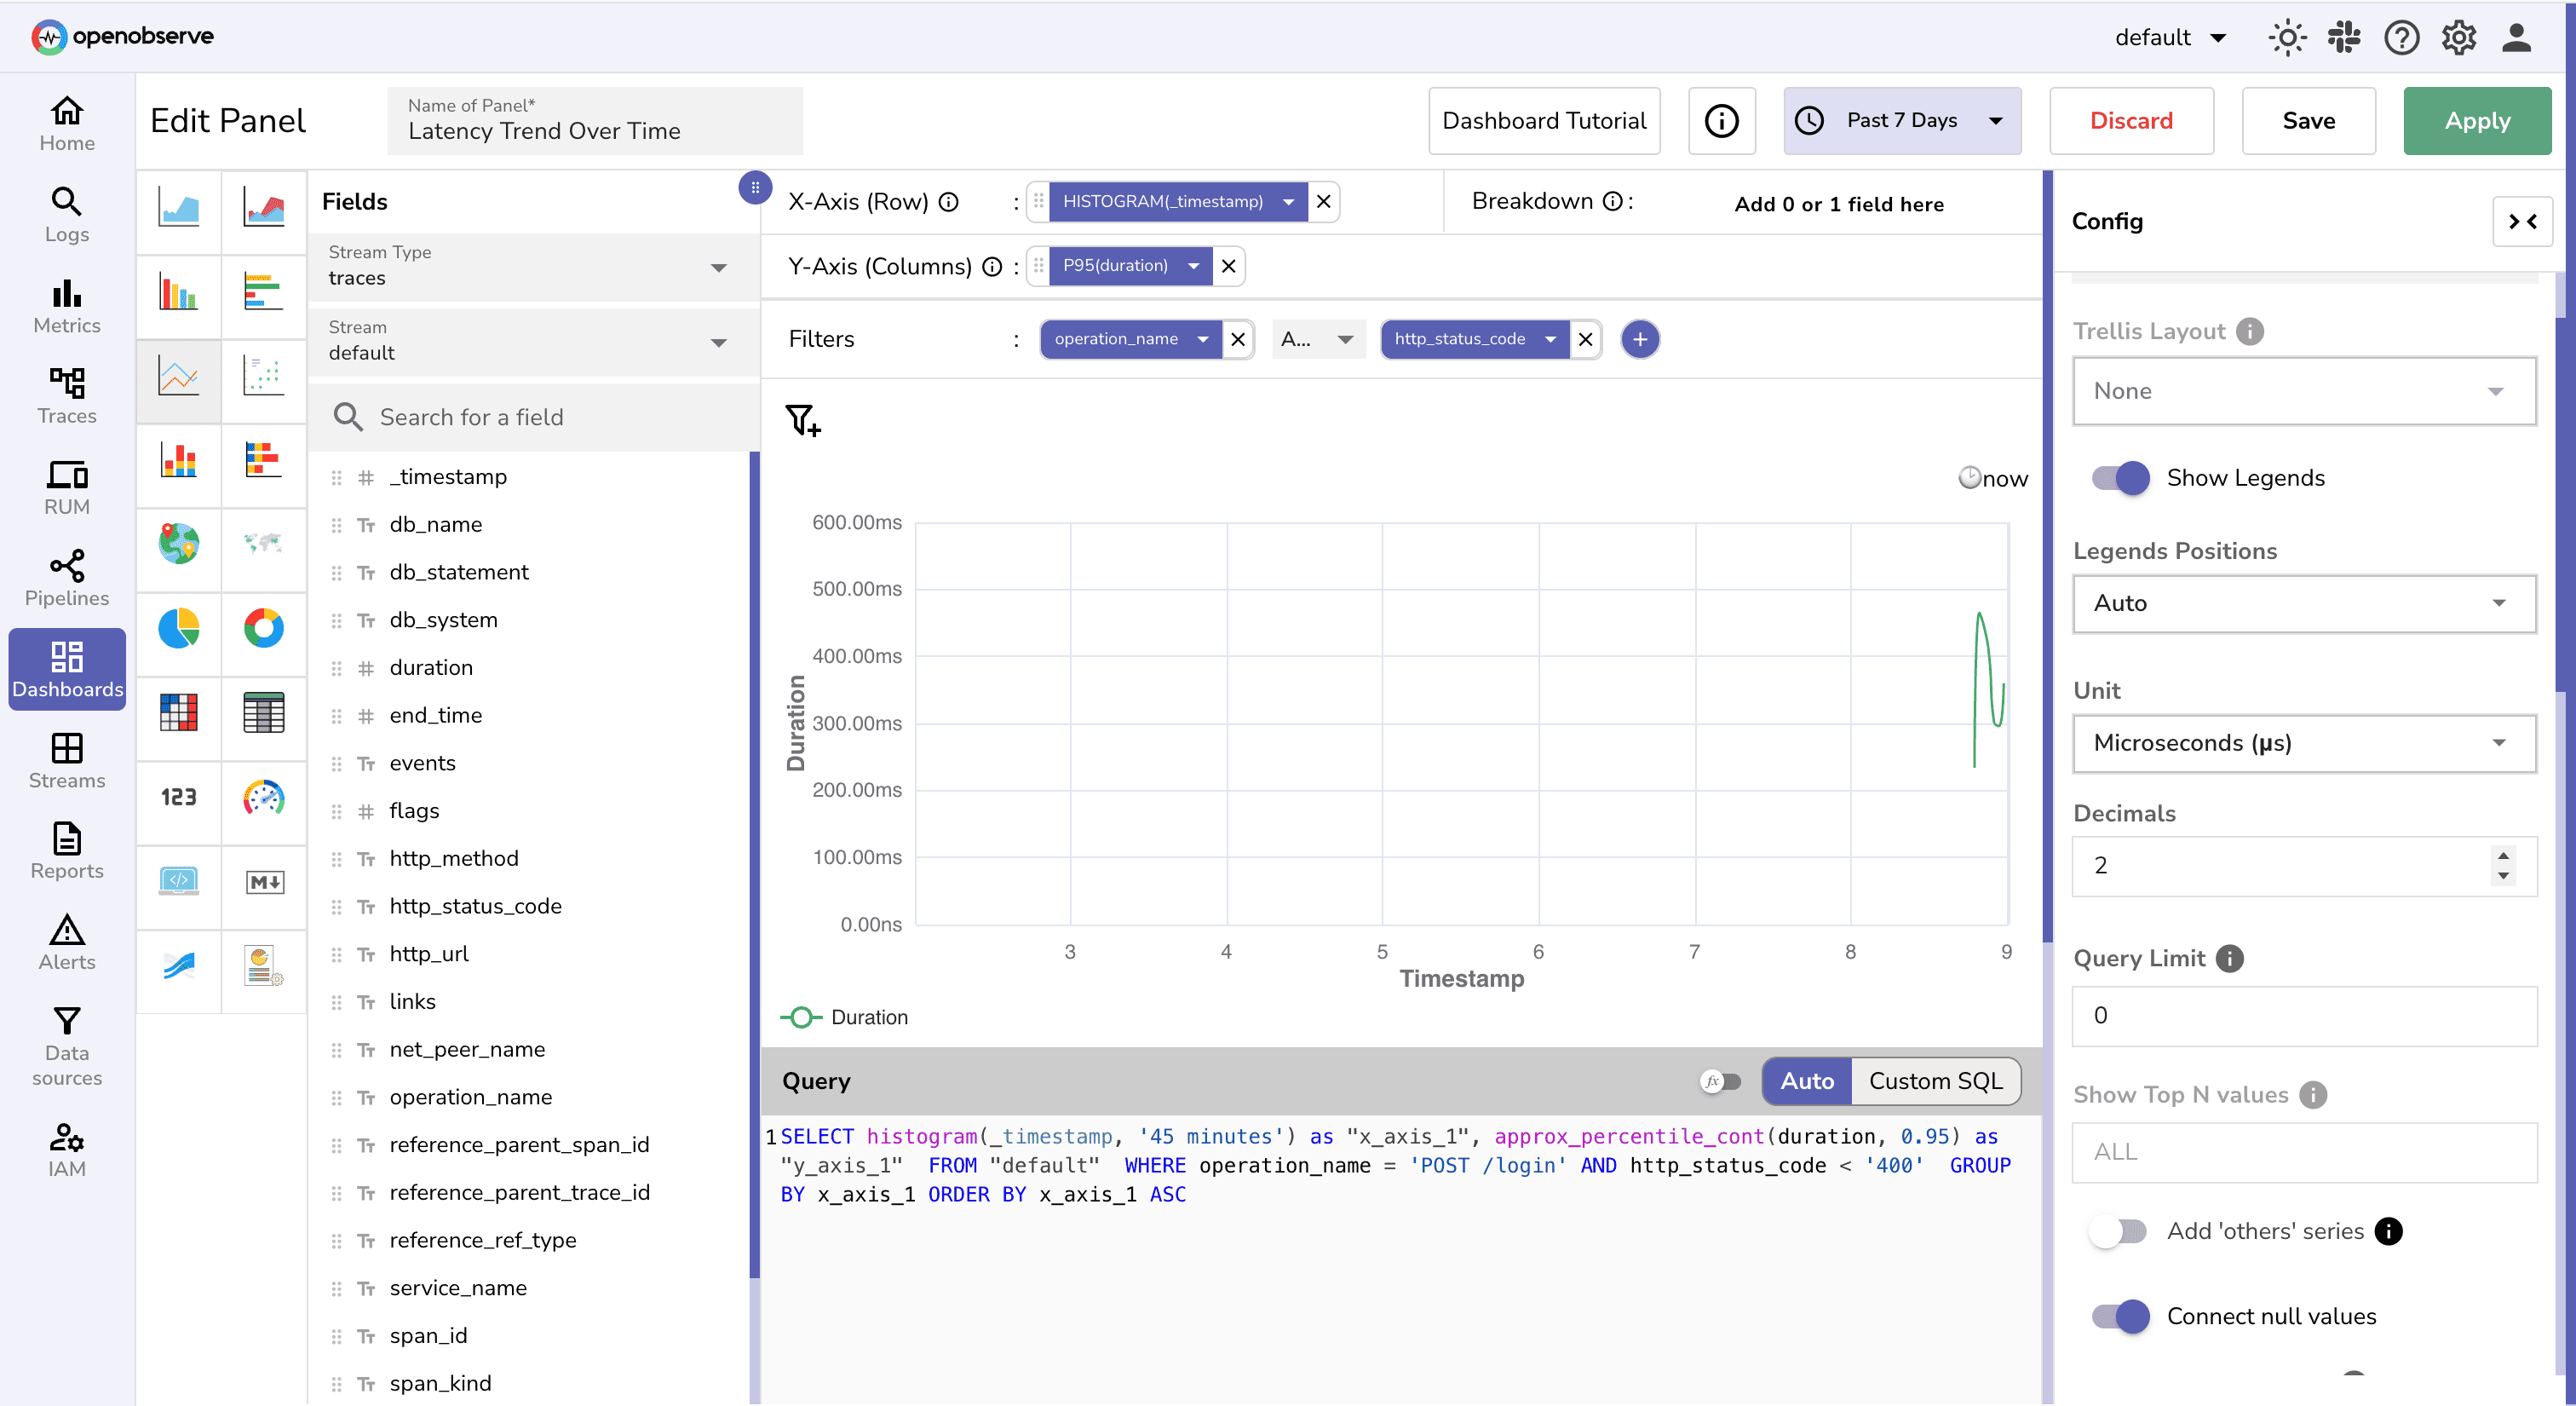
Task: Open Dashboards in the left navigation
Action: [66, 668]
